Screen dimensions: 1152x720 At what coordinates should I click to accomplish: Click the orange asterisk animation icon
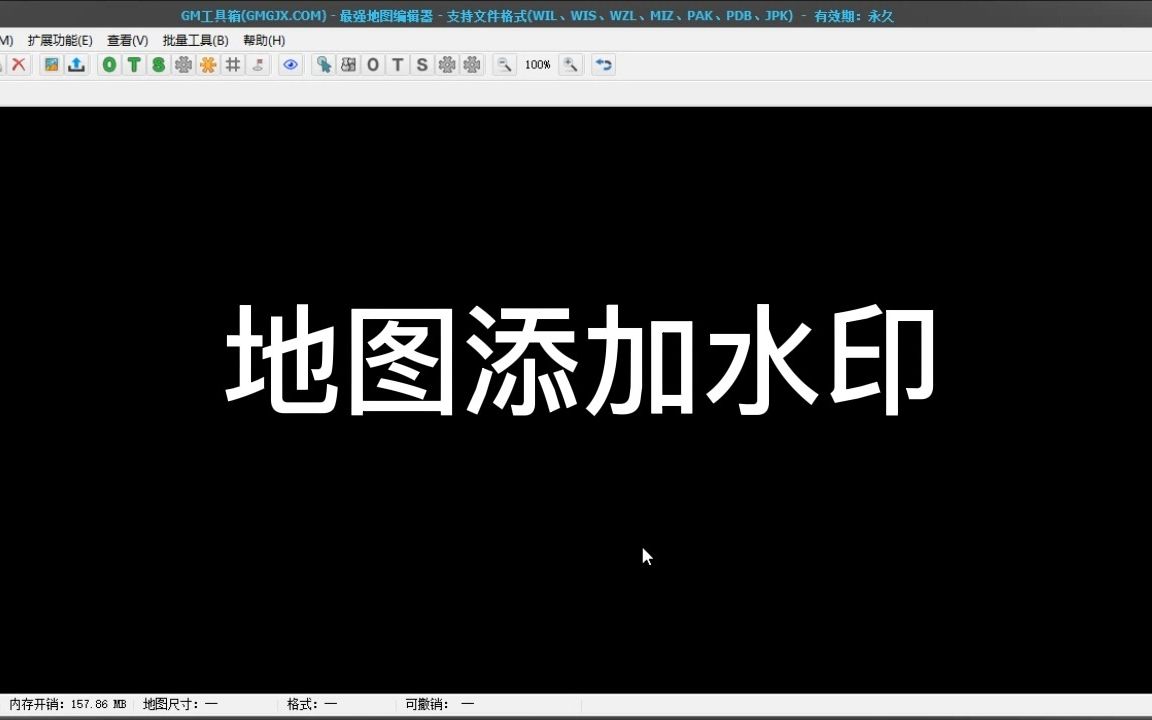tap(208, 64)
